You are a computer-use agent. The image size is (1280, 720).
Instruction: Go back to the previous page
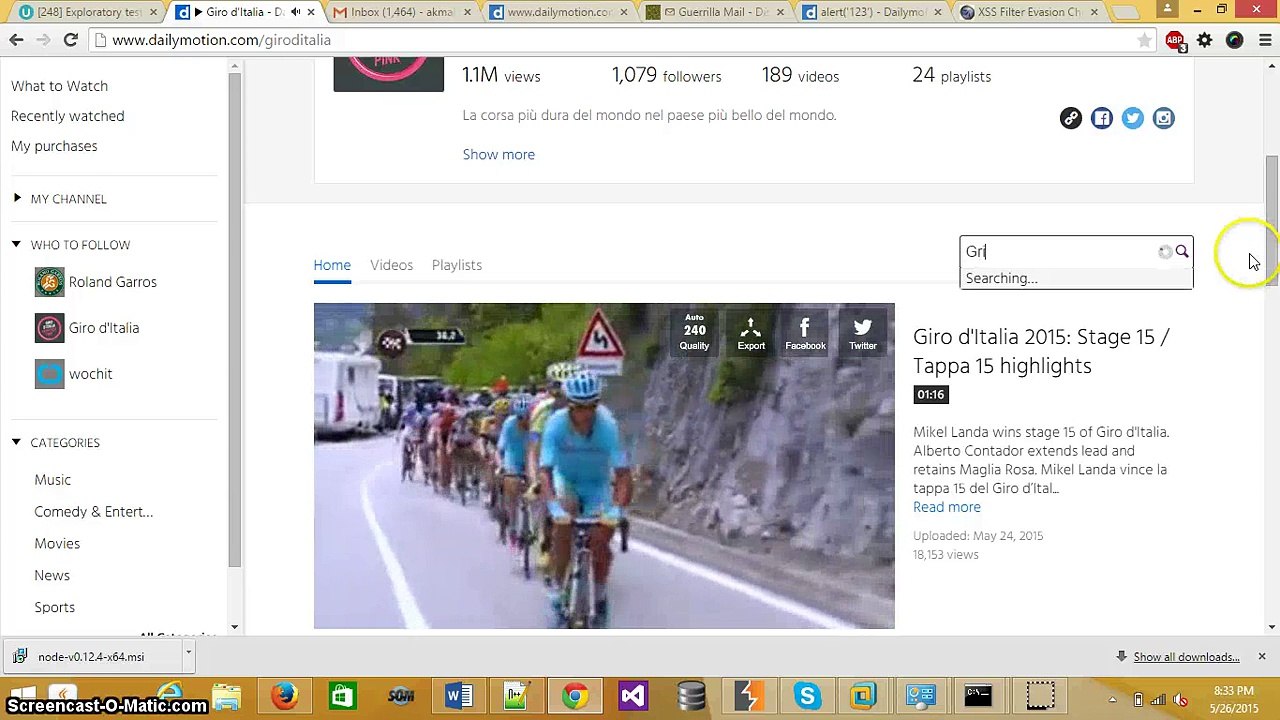16,40
